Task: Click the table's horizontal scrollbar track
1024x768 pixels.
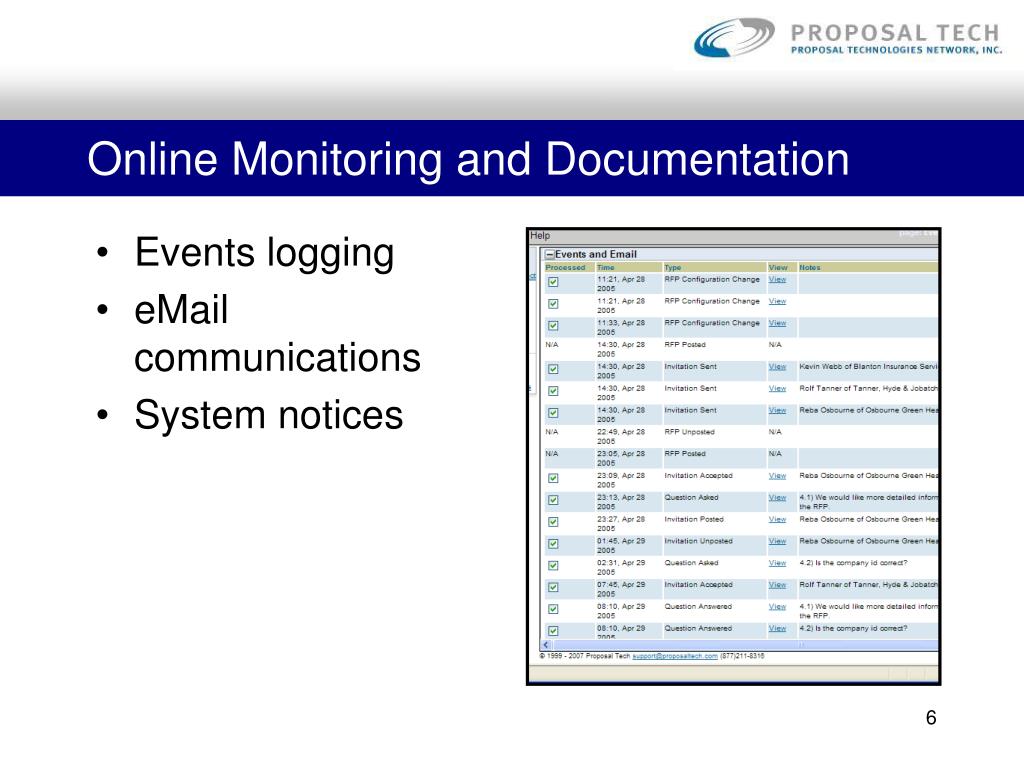Action: coord(744,645)
